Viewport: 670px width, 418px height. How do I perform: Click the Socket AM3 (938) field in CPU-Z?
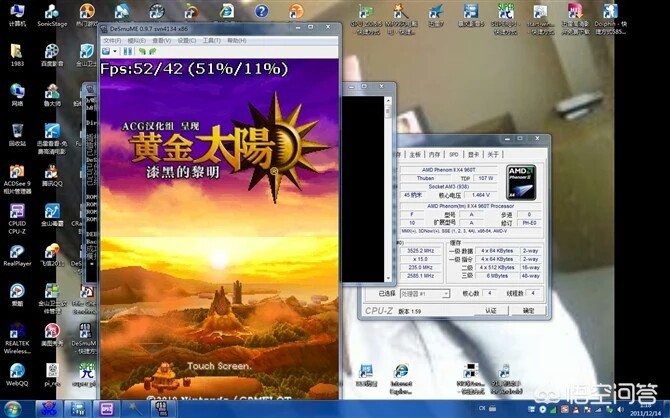click(449, 187)
